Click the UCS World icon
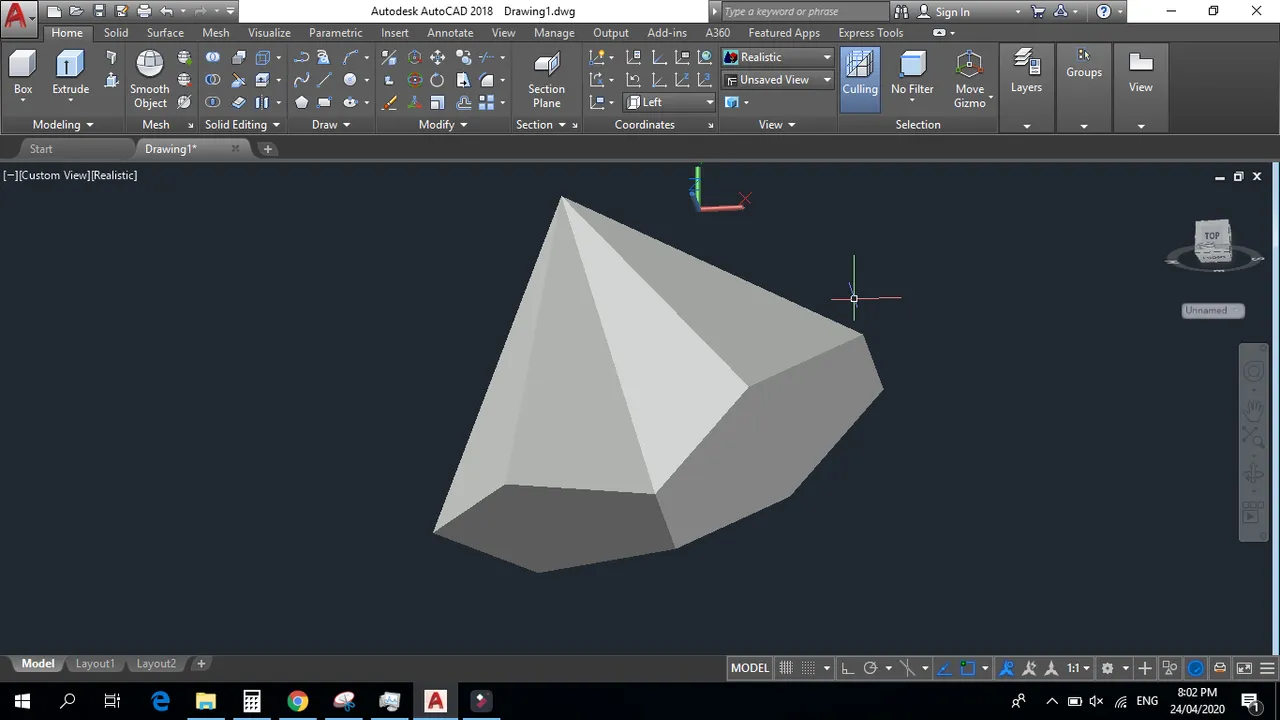The image size is (1280, 720). pos(706,57)
